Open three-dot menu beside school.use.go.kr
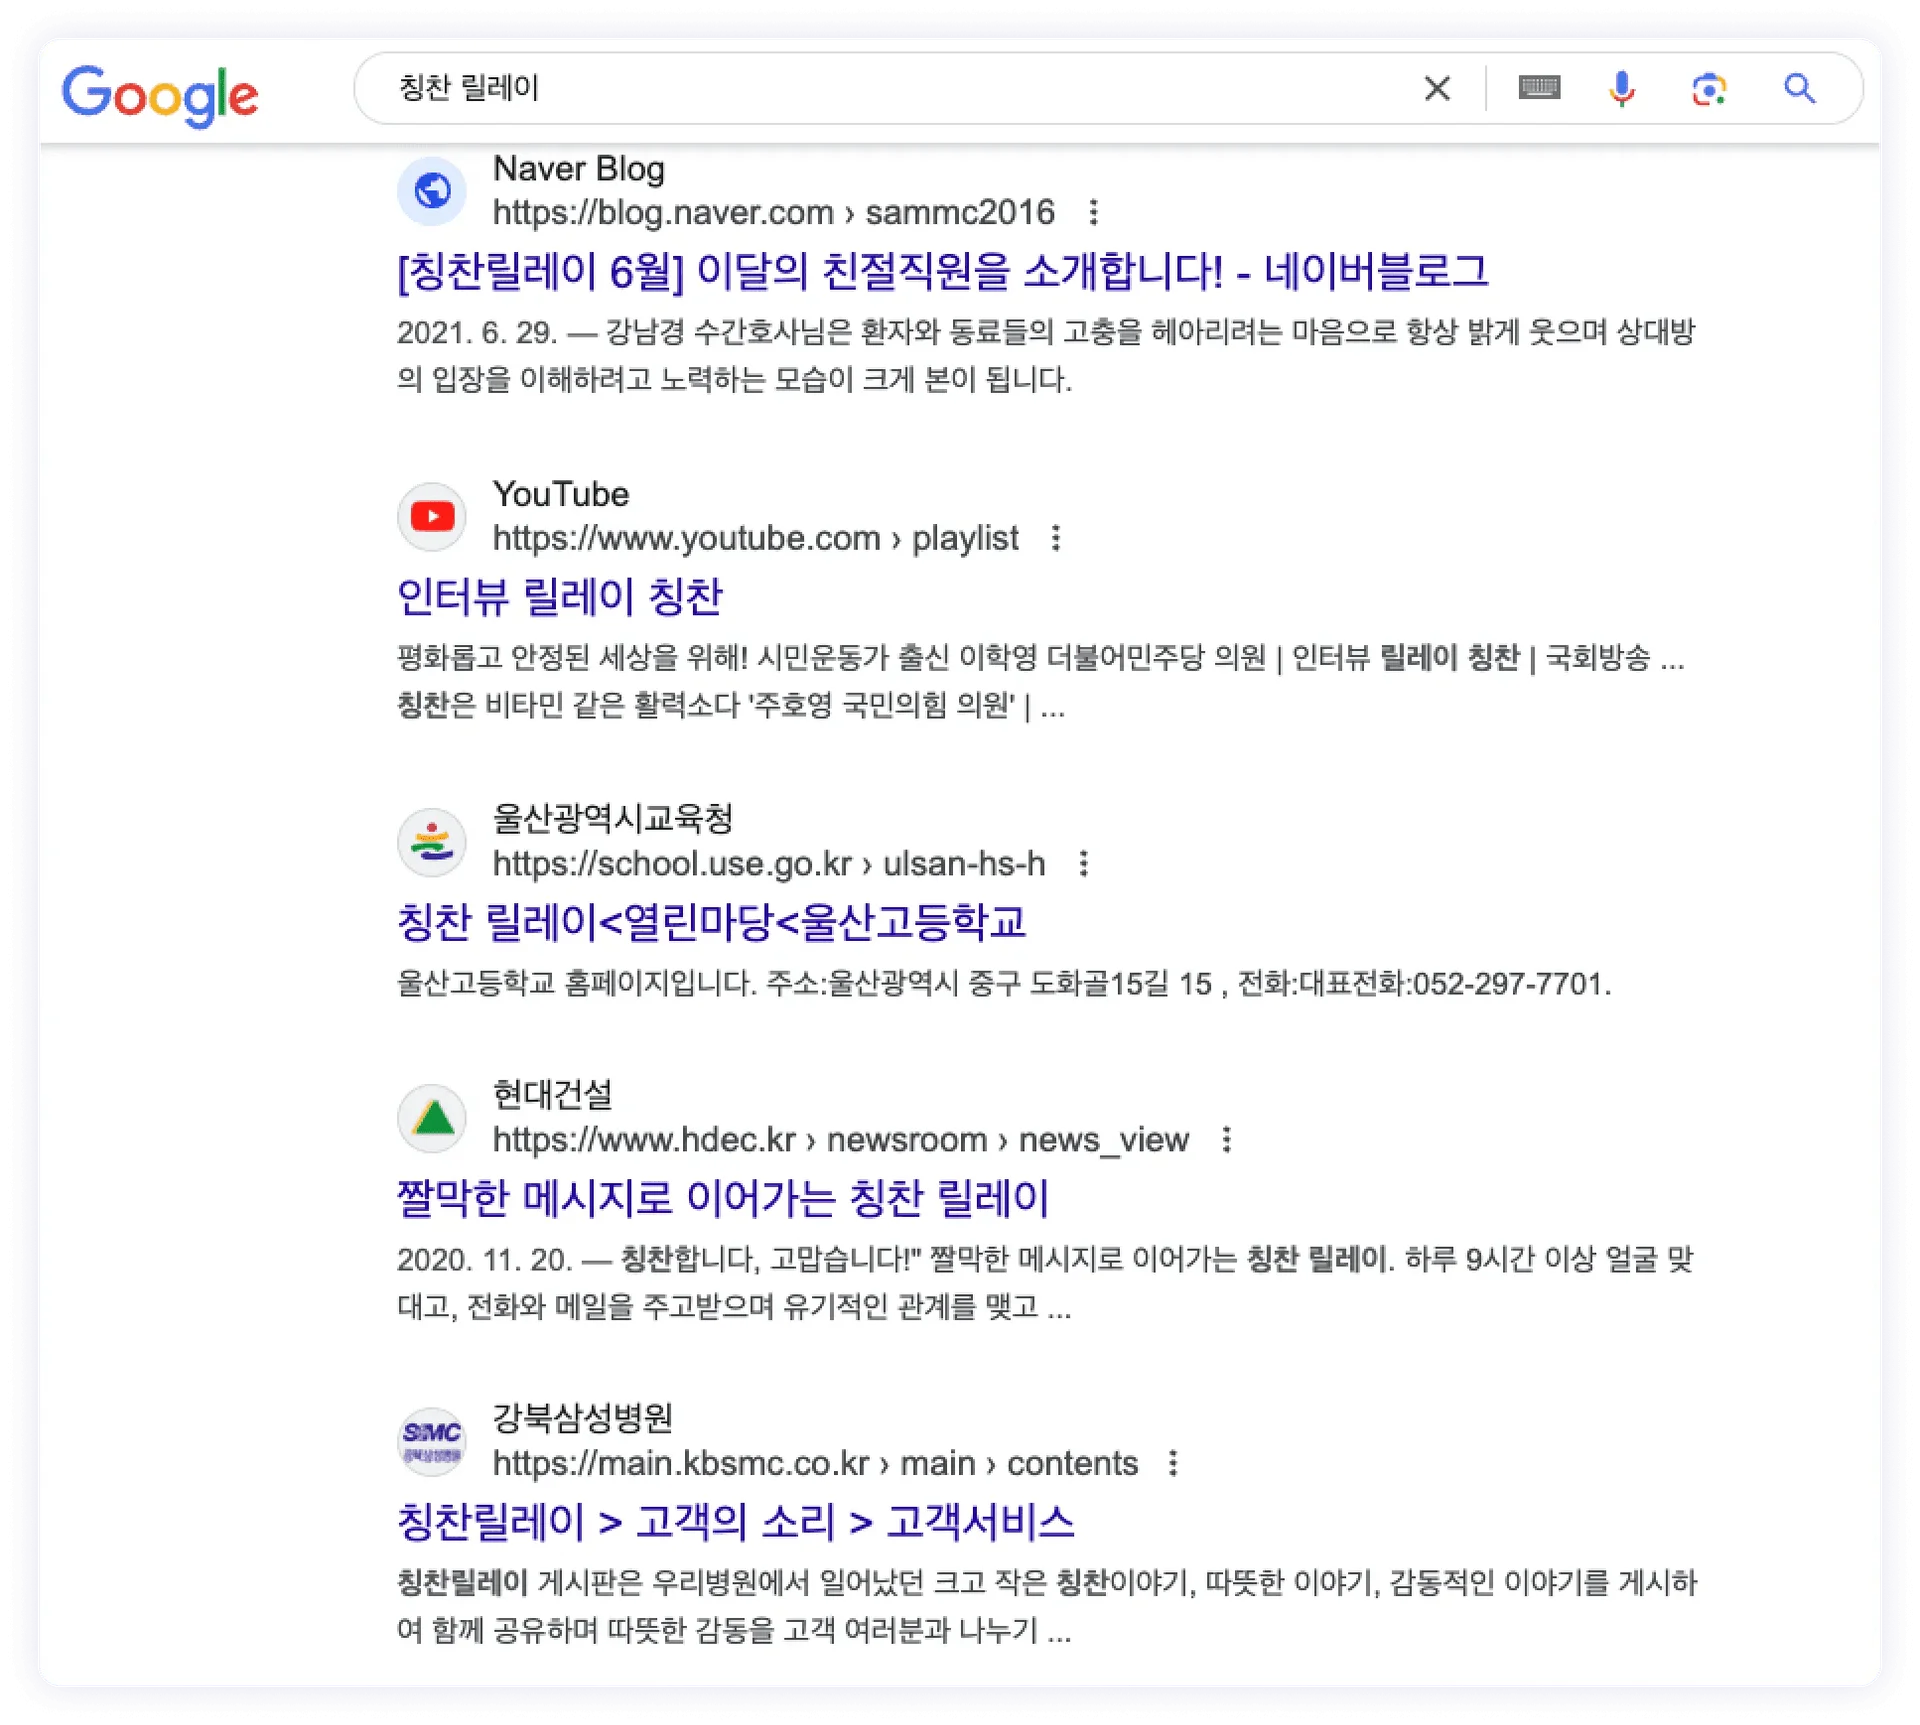The width and height of the screenshot is (1920, 1725). click(1083, 863)
